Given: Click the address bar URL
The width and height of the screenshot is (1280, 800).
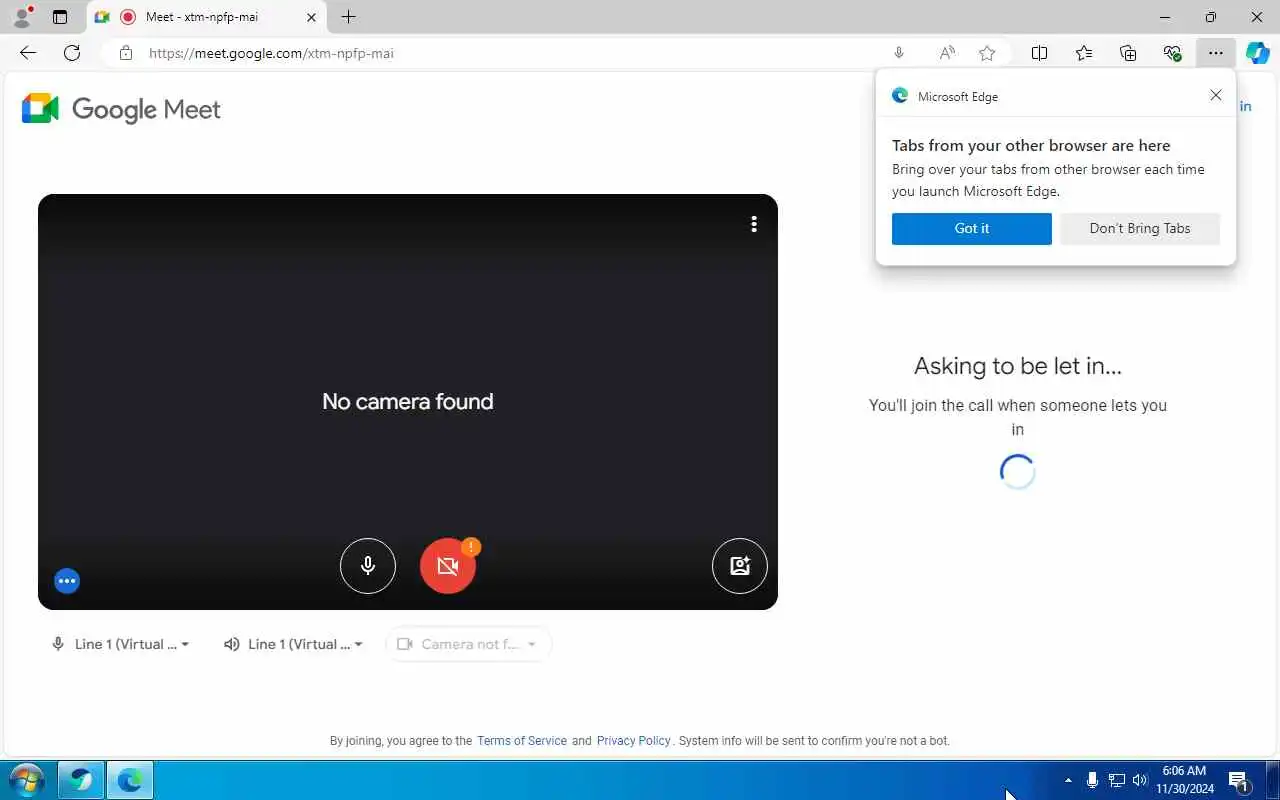Looking at the screenshot, I should tap(271, 53).
